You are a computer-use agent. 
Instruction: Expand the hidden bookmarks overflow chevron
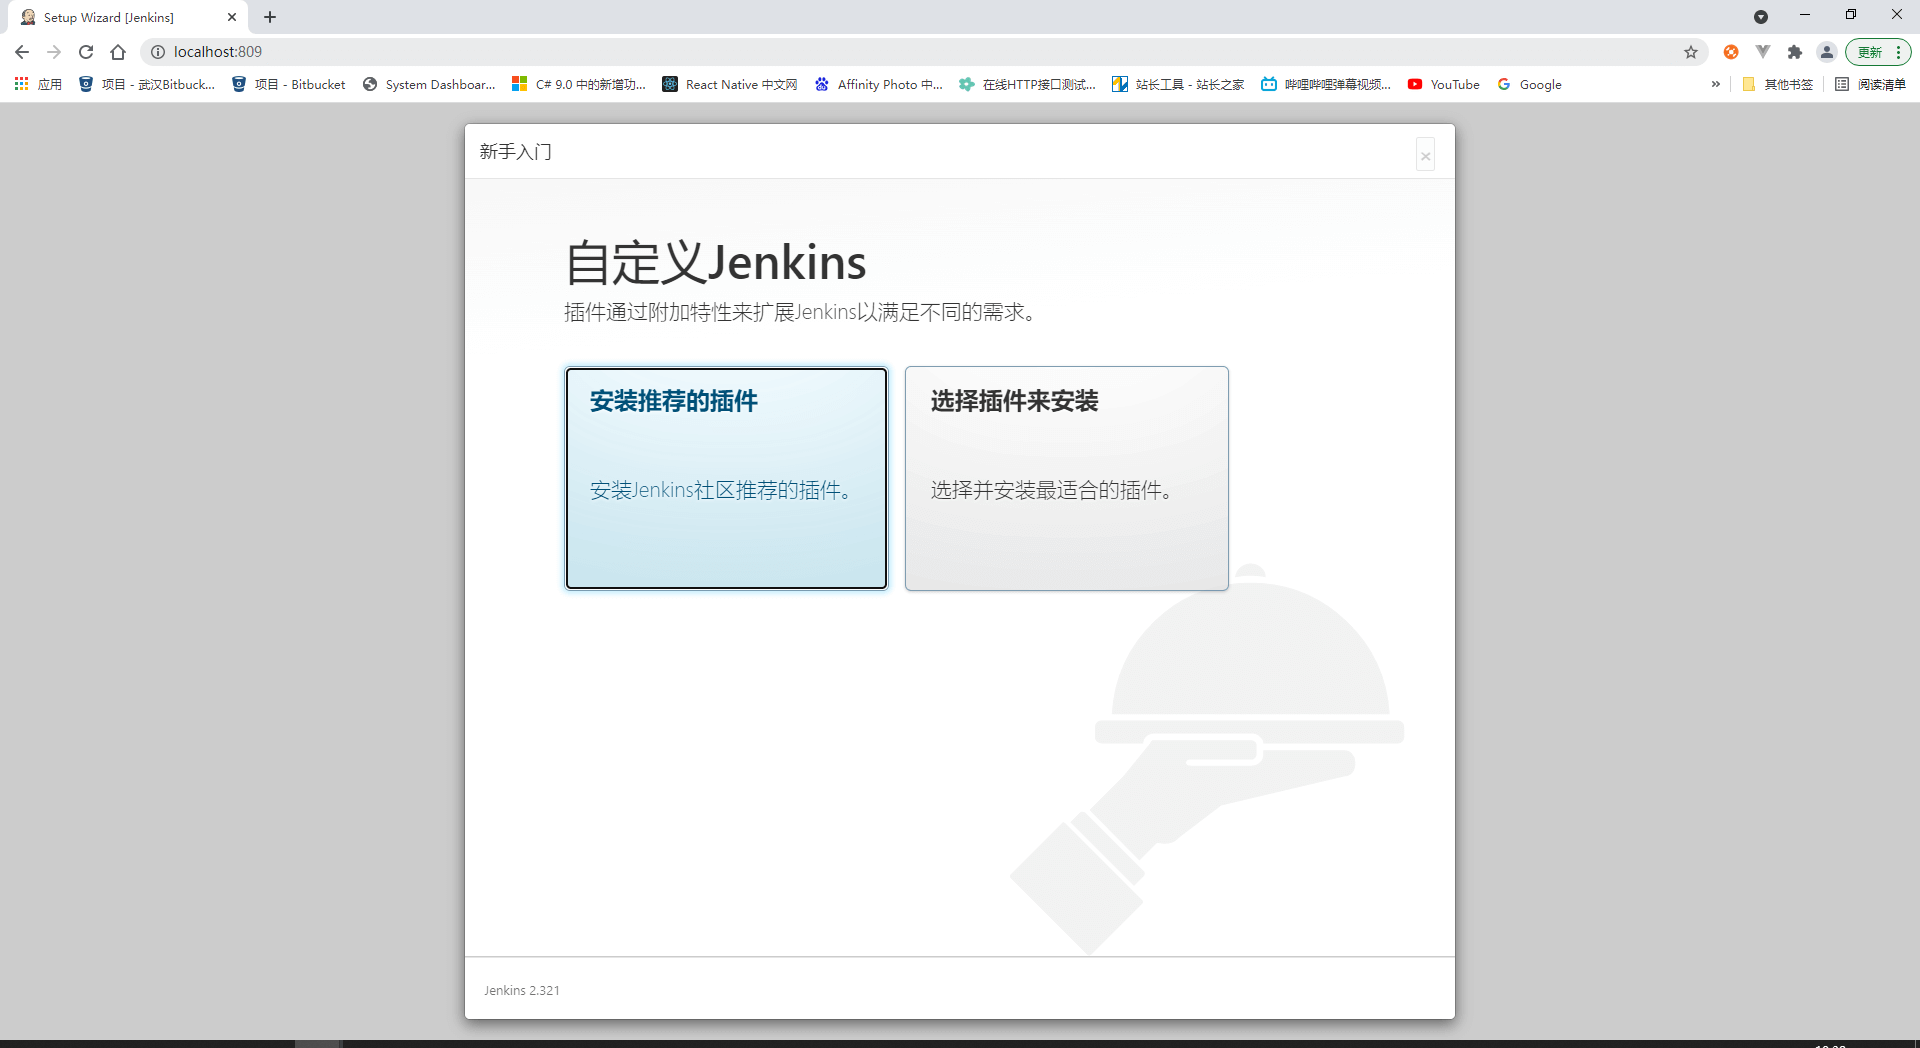[1716, 84]
